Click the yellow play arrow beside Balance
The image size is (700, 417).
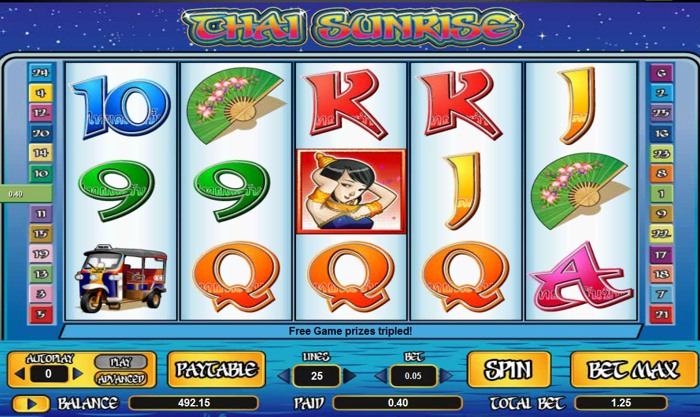click(x=31, y=404)
